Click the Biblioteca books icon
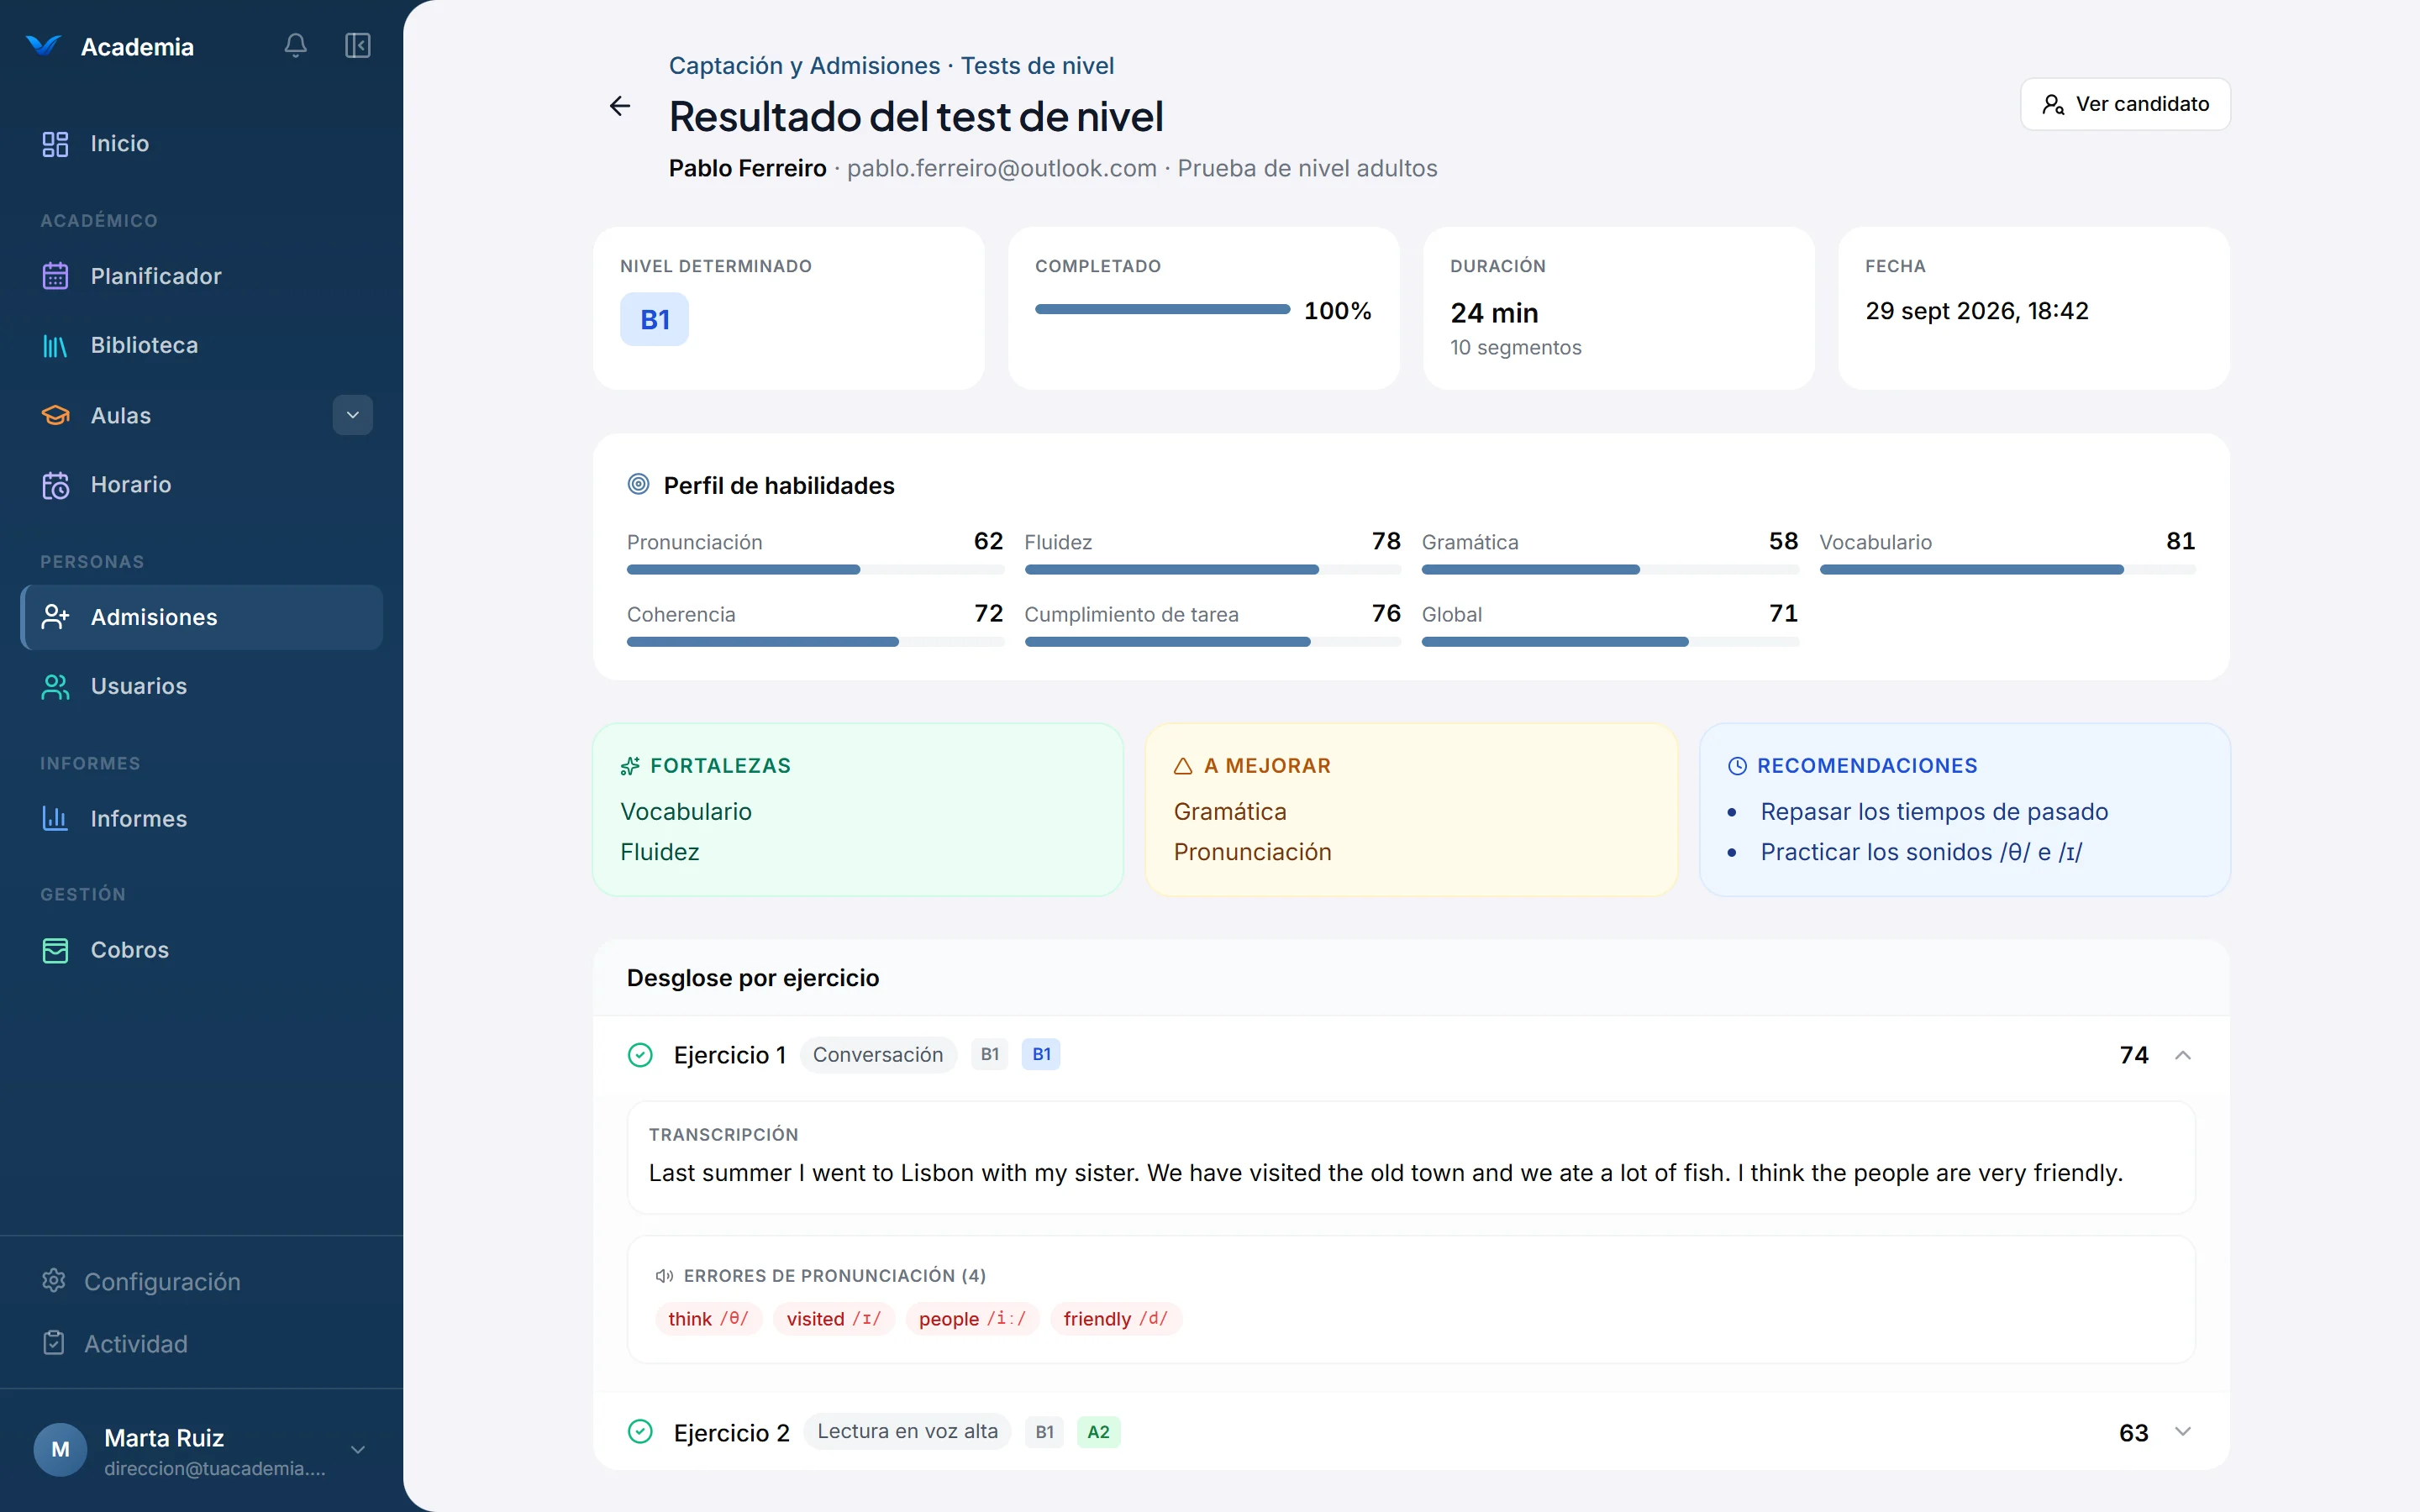This screenshot has width=2420, height=1512. pyautogui.click(x=56, y=346)
